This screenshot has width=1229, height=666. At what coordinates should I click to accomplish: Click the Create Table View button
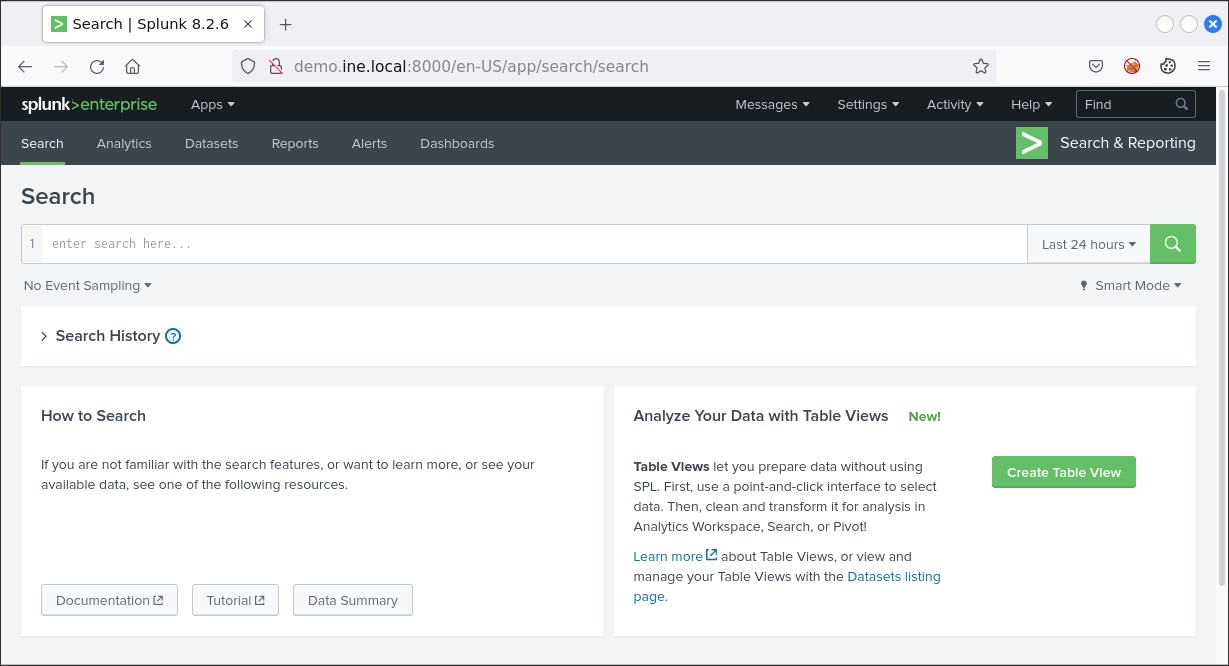click(1063, 472)
